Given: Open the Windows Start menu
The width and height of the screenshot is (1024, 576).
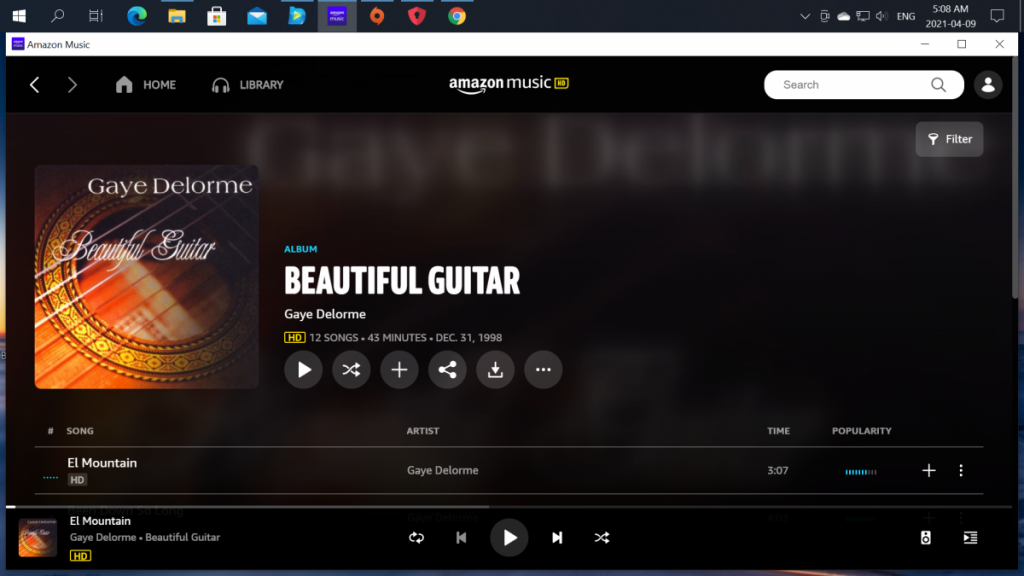Looking at the screenshot, I should pyautogui.click(x=19, y=16).
